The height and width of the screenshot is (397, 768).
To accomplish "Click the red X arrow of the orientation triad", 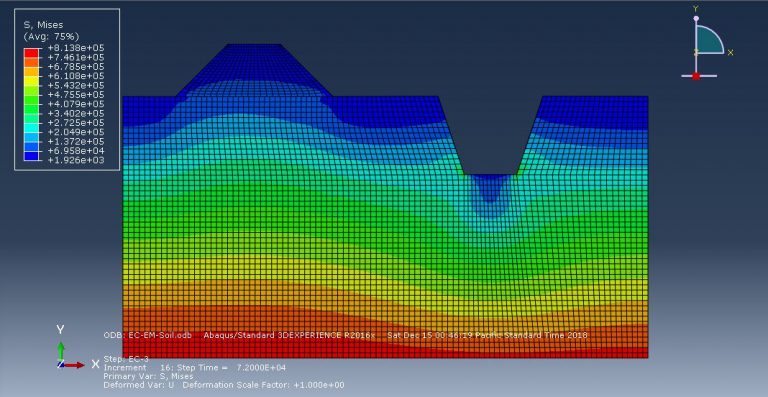I will click(x=74, y=365).
